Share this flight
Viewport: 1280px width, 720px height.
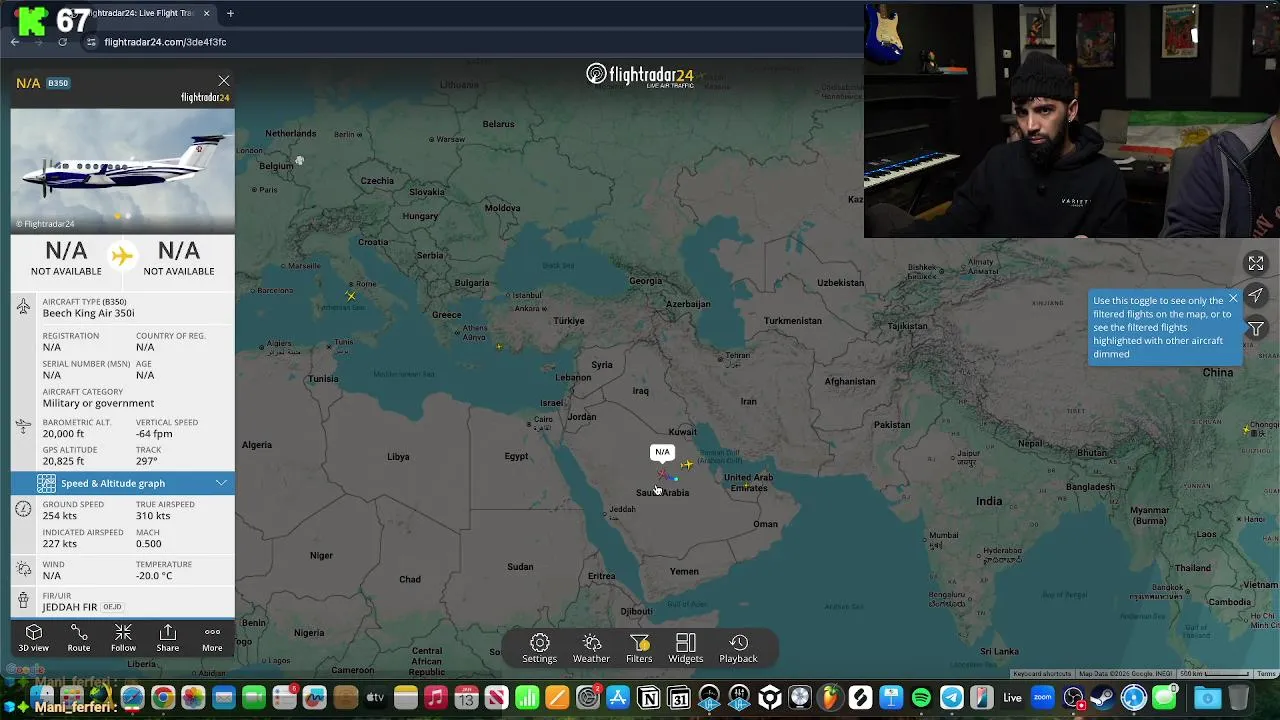coord(168,638)
